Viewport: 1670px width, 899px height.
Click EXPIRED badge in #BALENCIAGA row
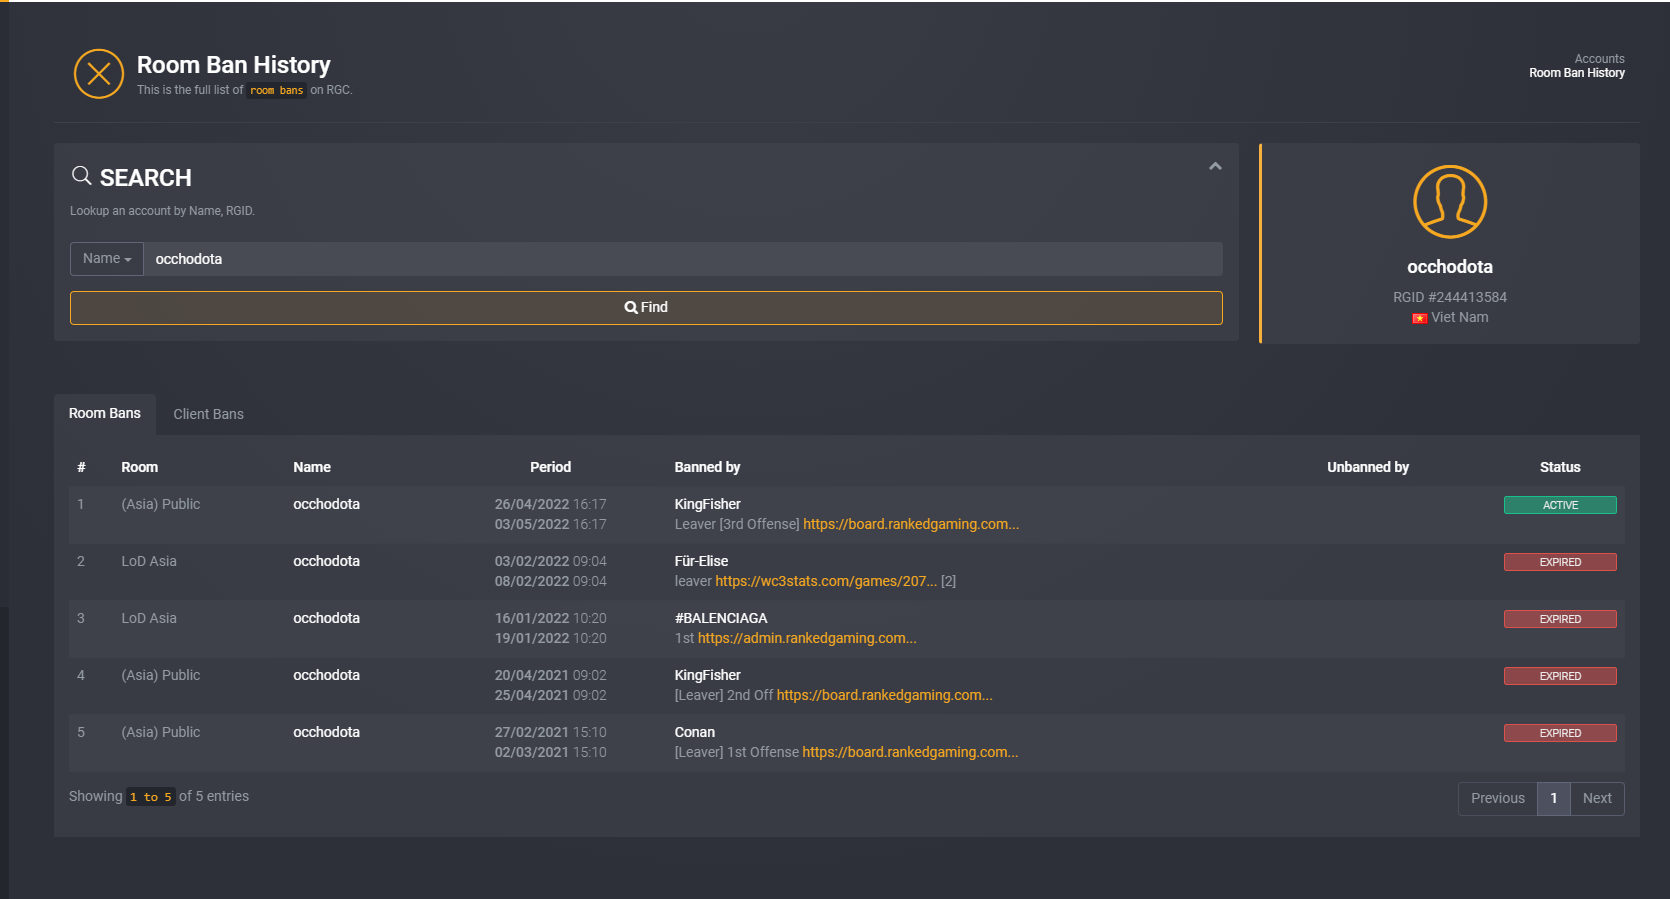[1560, 619]
